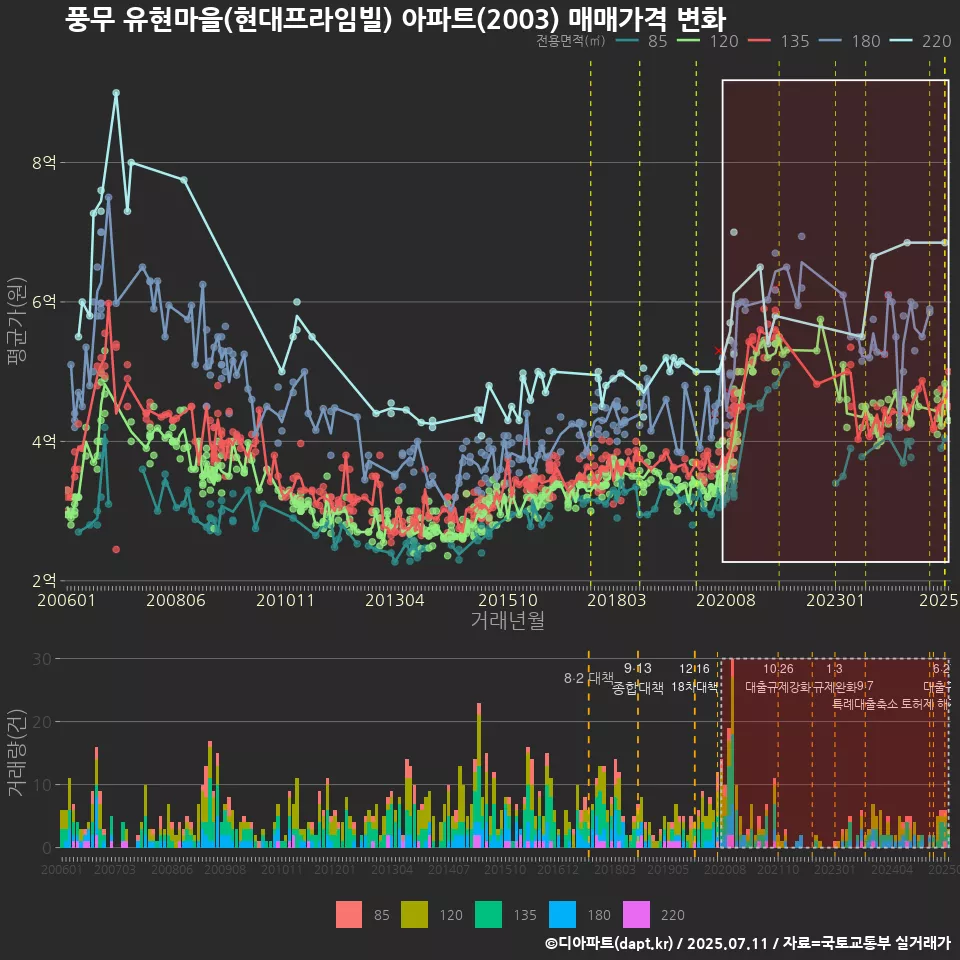Click the '8억' y-axis label
960x960 pixels.
[x=44, y=162]
